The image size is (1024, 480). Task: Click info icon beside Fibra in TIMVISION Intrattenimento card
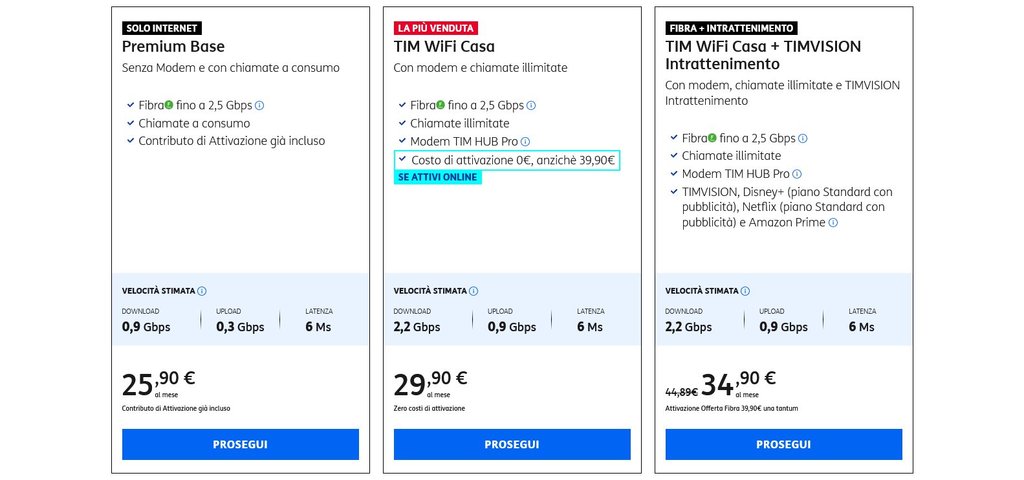pos(803,138)
